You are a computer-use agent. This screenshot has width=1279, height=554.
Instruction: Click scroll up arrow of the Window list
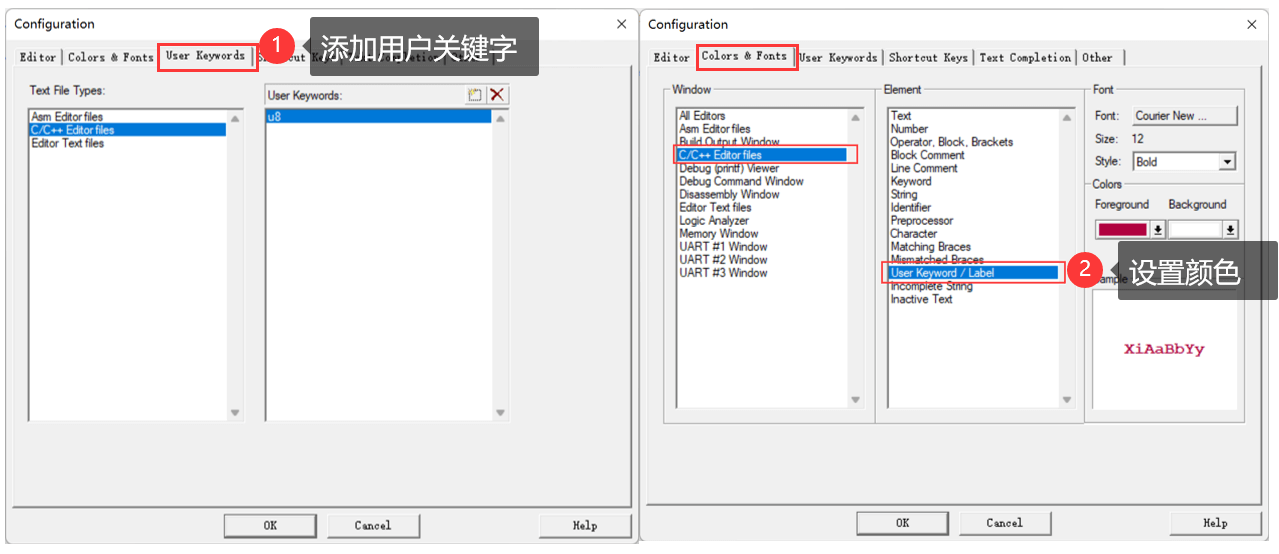pyautogui.click(x=855, y=118)
